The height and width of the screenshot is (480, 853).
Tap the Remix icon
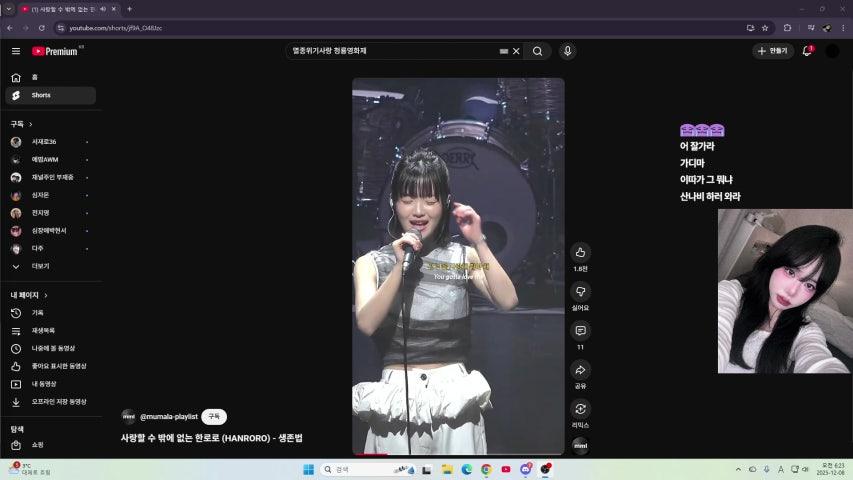[580, 409]
